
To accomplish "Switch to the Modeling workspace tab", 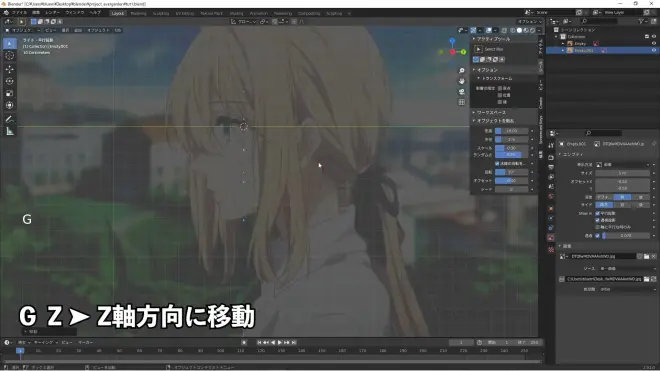I will pos(138,13).
